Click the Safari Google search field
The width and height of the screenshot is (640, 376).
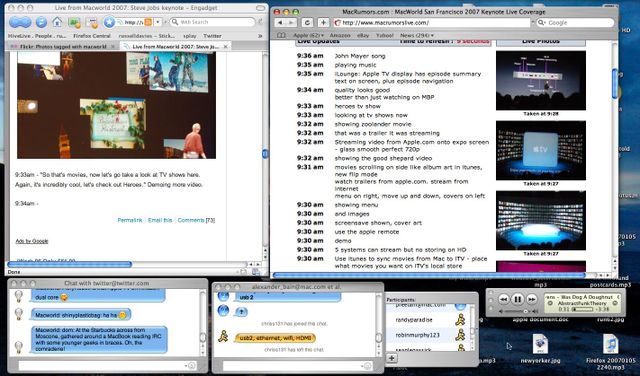[x=575, y=23]
